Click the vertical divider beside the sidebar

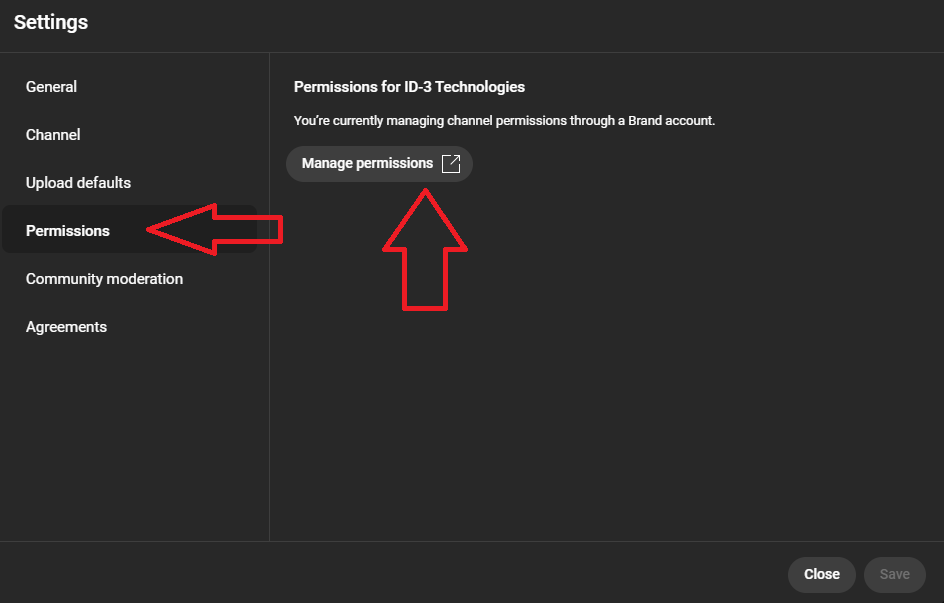tap(269, 297)
